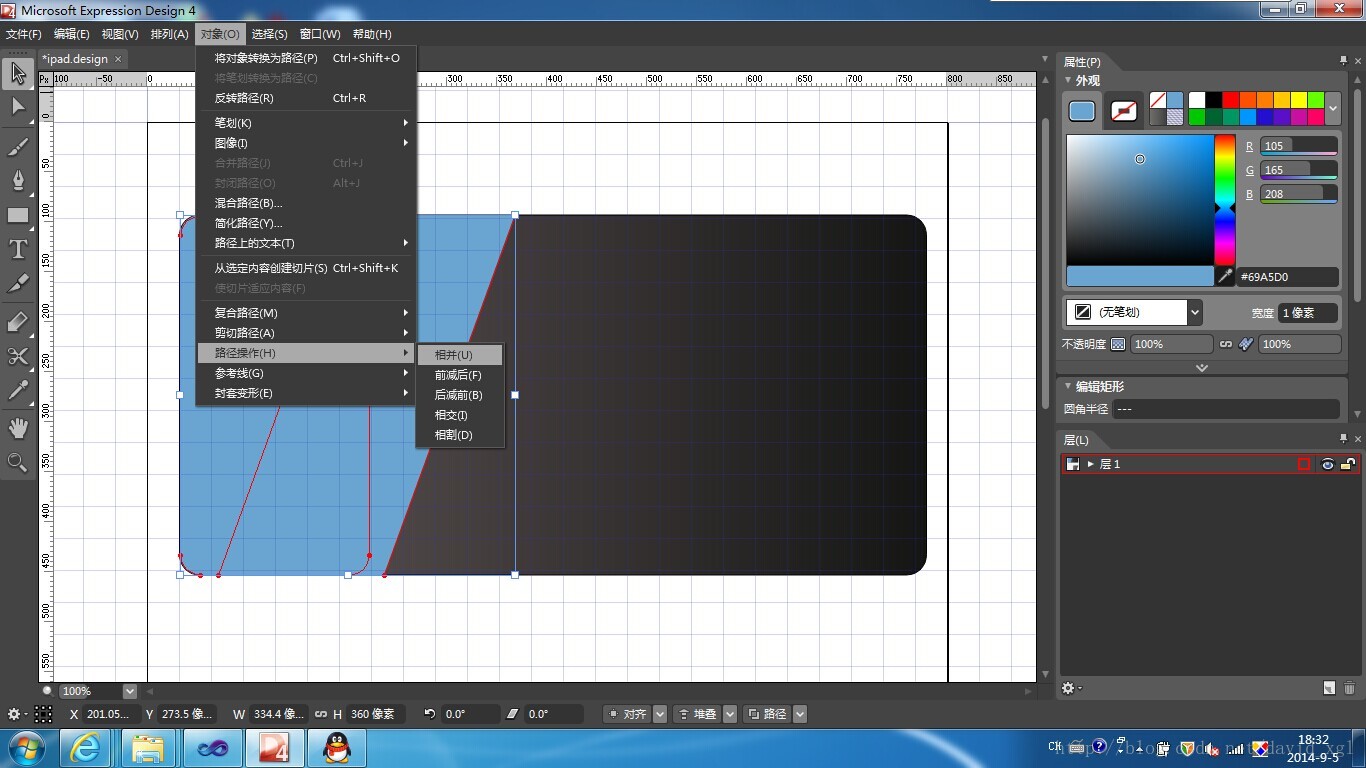Switch to ipad.design document tab
Viewport: 1366px width, 768px height.
pos(75,59)
